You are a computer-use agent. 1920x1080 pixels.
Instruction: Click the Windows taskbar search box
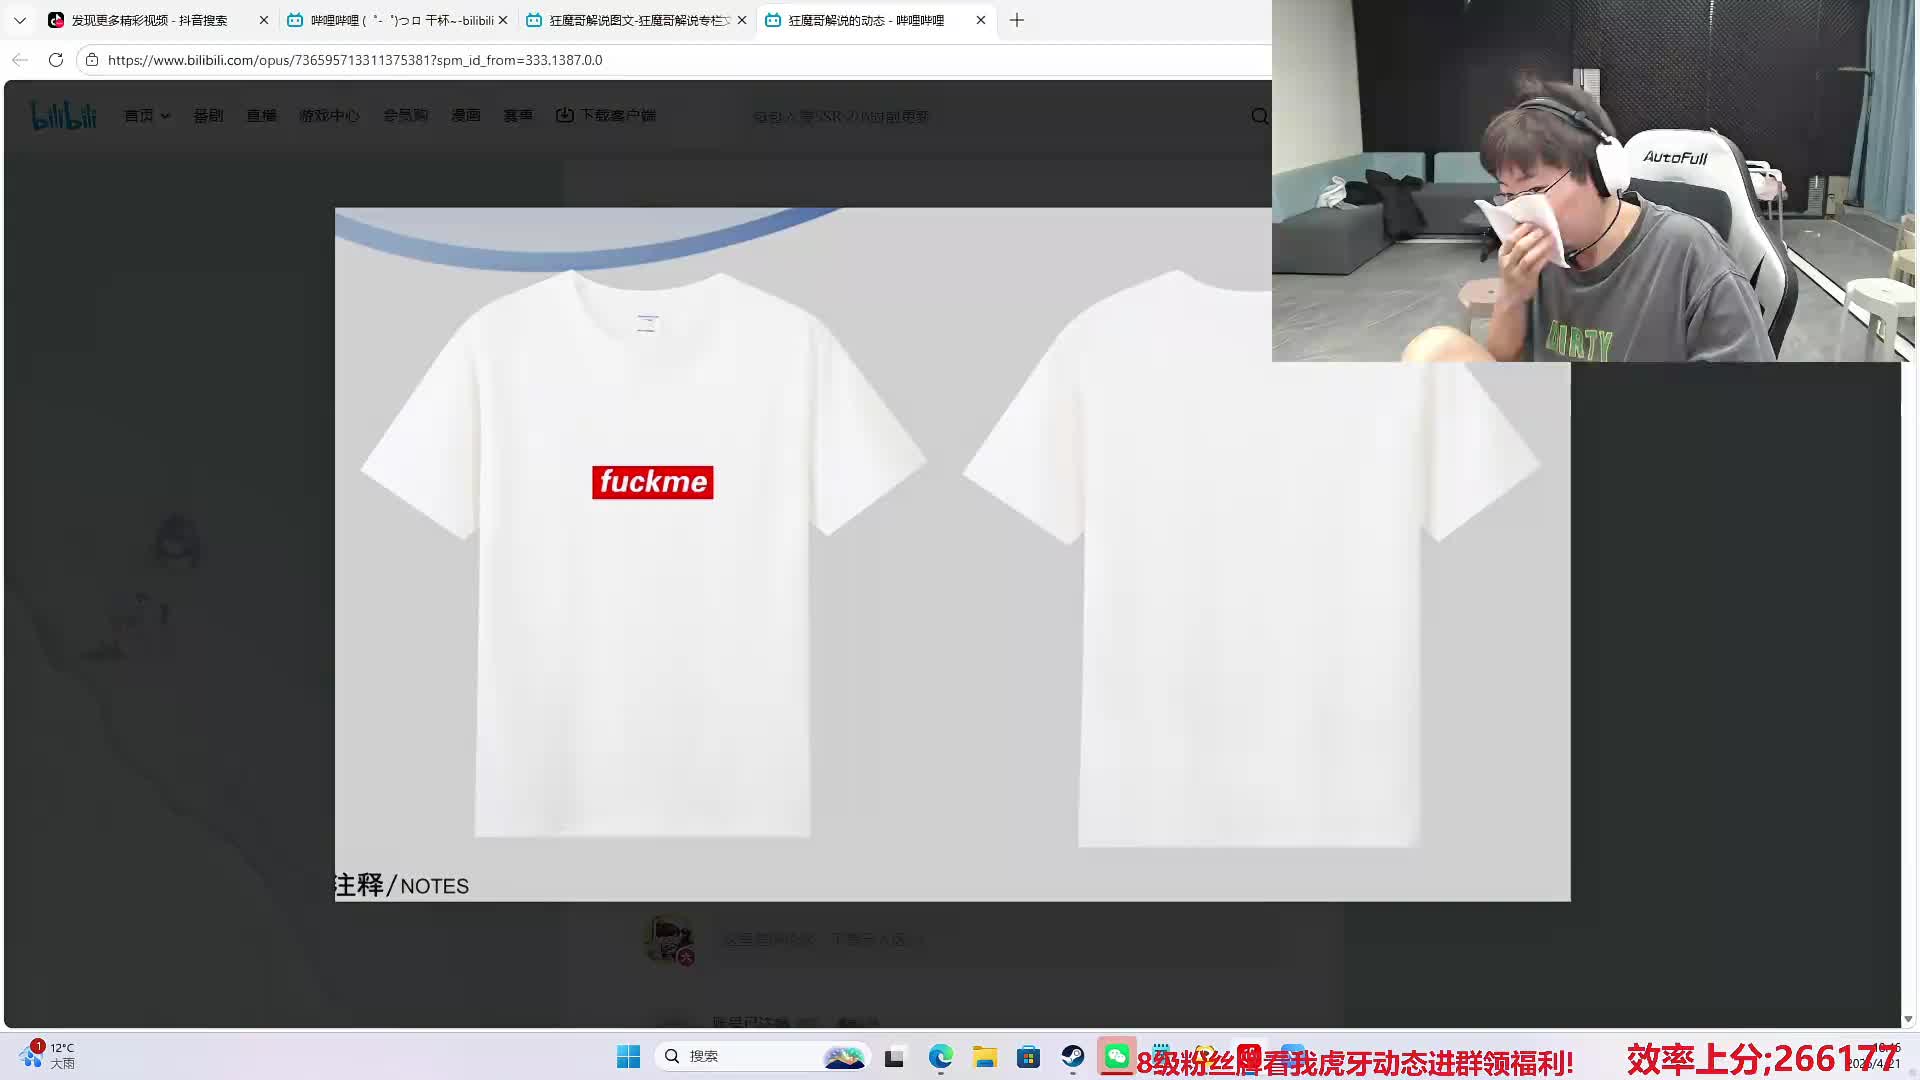pyautogui.click(x=740, y=1056)
